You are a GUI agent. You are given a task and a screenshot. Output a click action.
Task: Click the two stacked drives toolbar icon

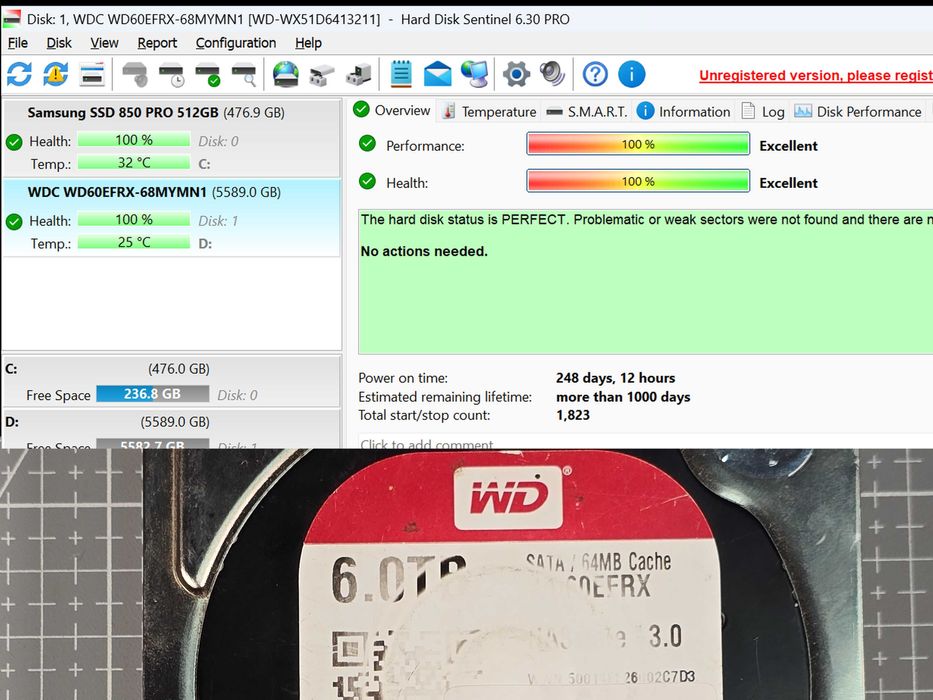pyautogui.click(x=322, y=74)
